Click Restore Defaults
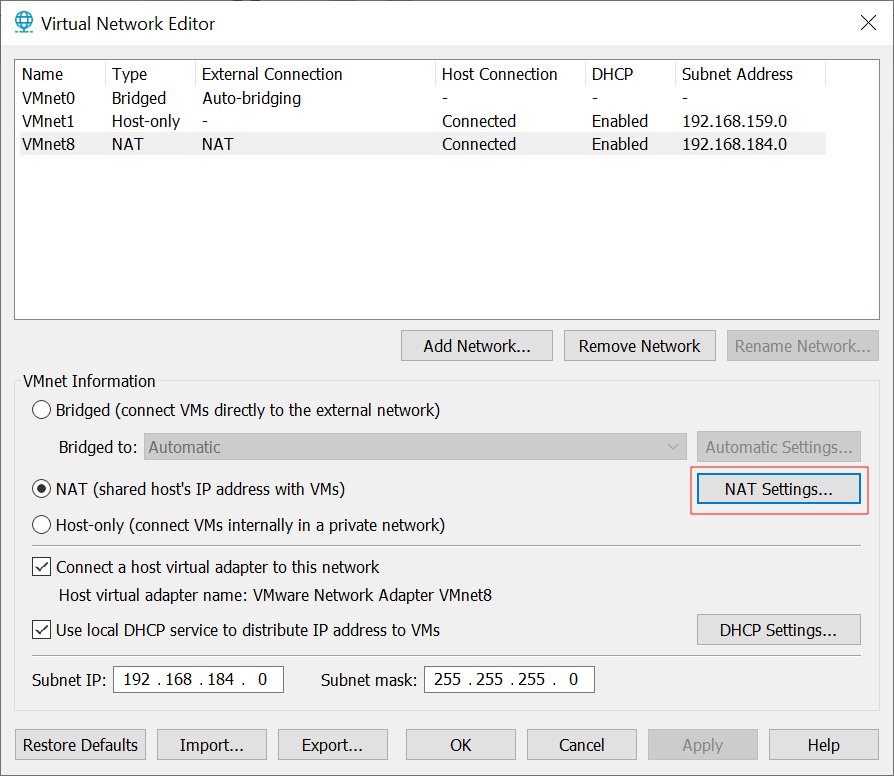Screen dimensions: 894x776 point(80,745)
